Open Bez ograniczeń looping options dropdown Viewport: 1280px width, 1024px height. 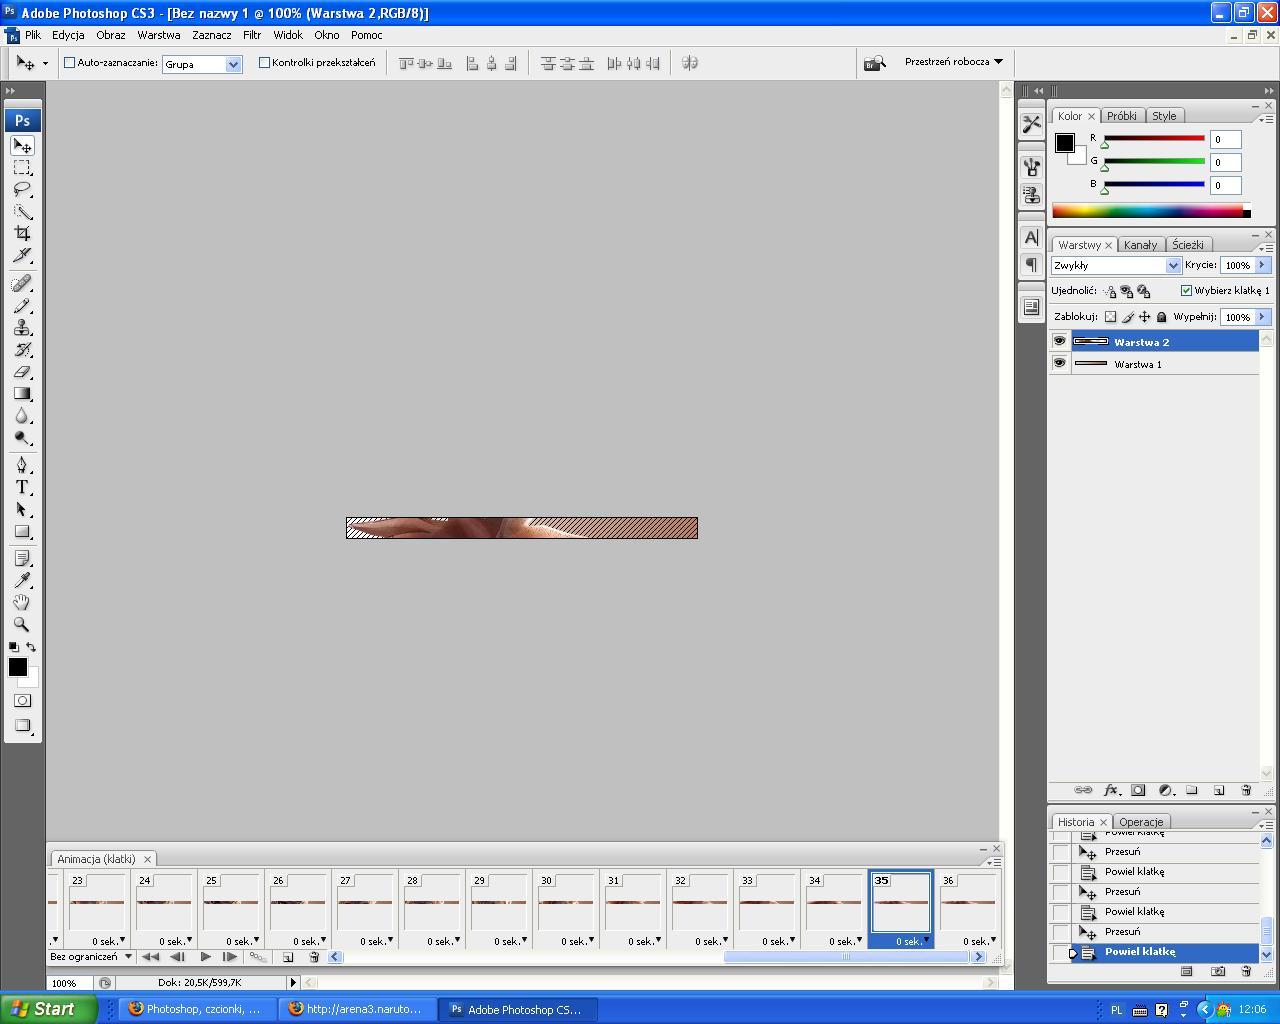tap(91, 956)
